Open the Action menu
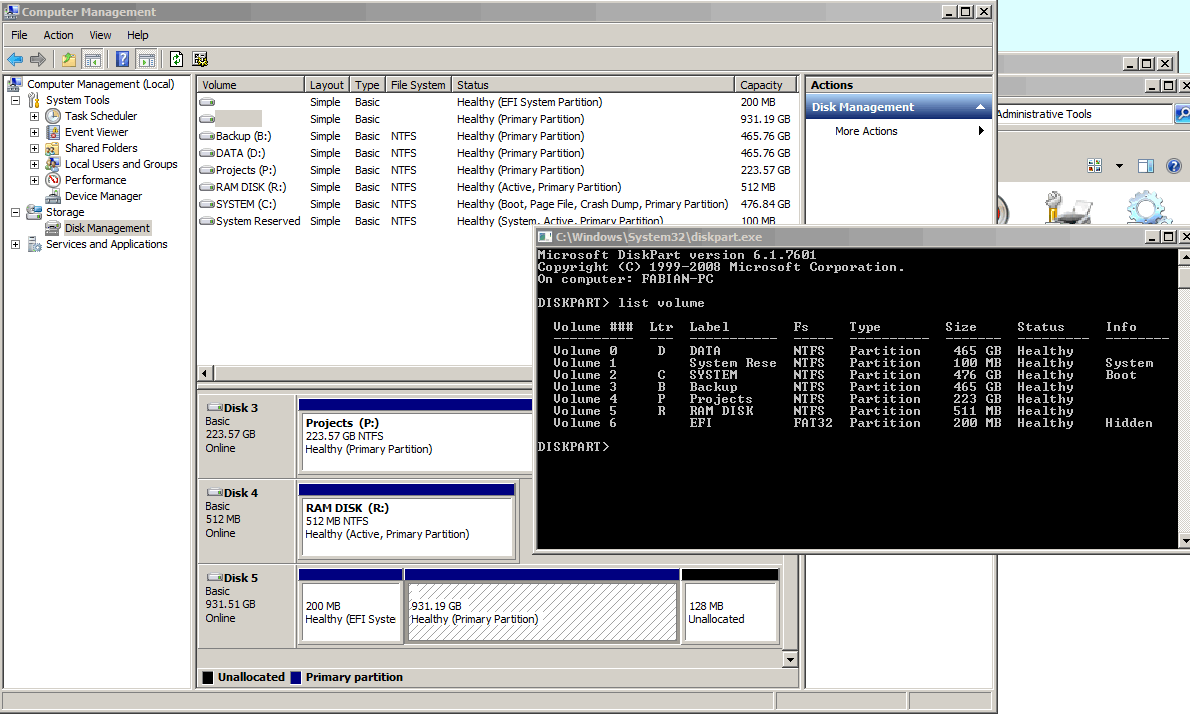This screenshot has height=714, width=1190. click(58, 35)
